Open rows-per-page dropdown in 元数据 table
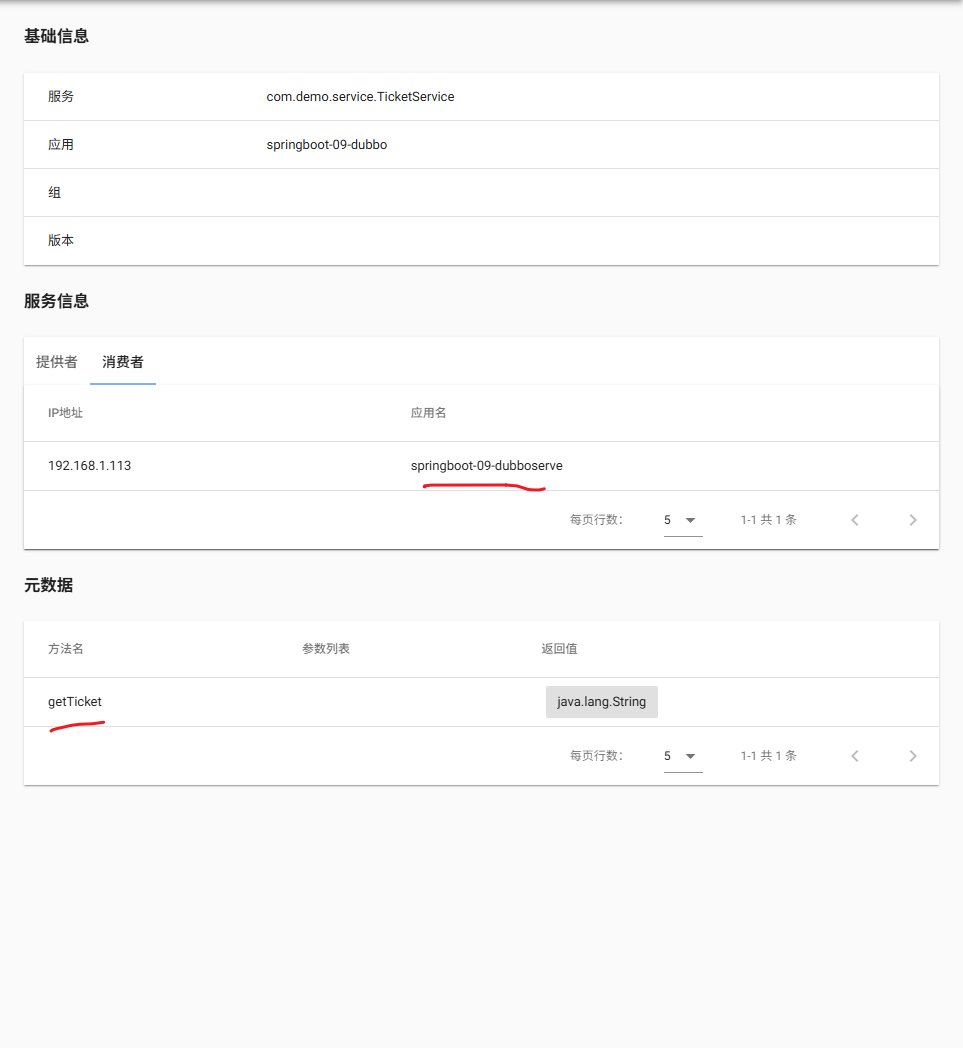 point(682,756)
